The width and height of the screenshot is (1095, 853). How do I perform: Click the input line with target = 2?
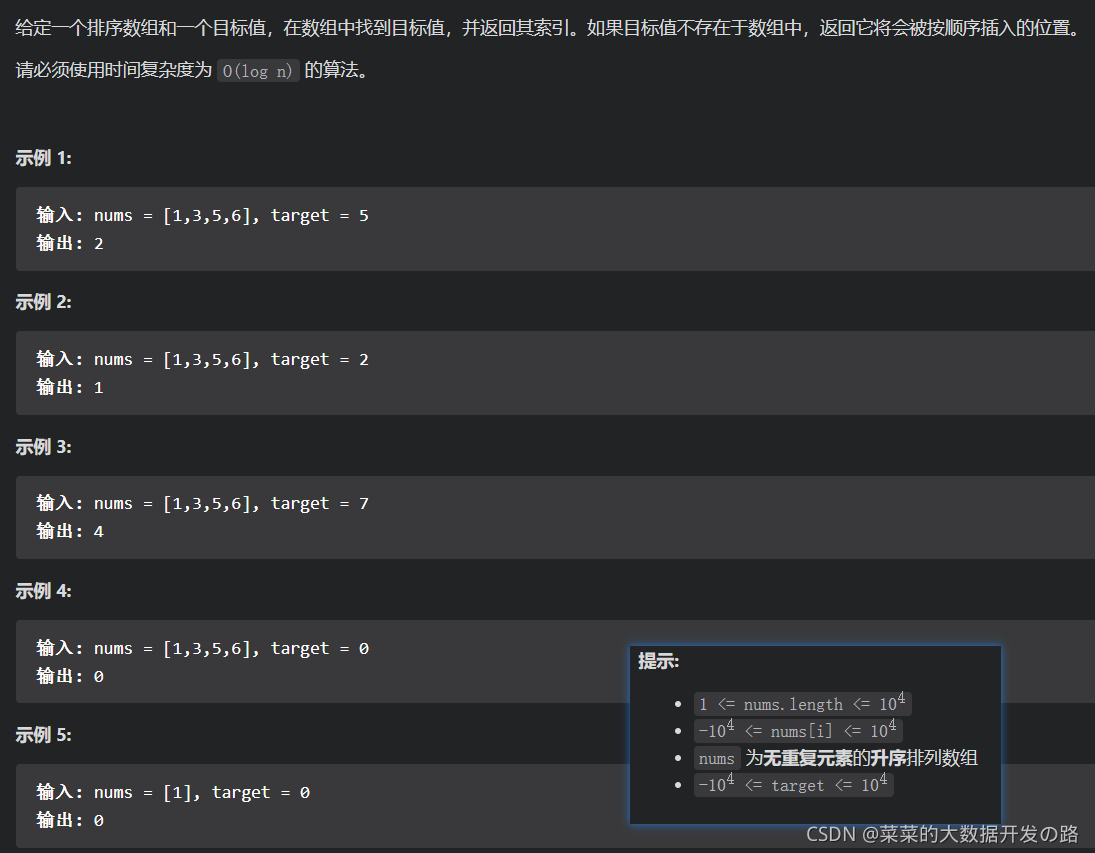(203, 359)
